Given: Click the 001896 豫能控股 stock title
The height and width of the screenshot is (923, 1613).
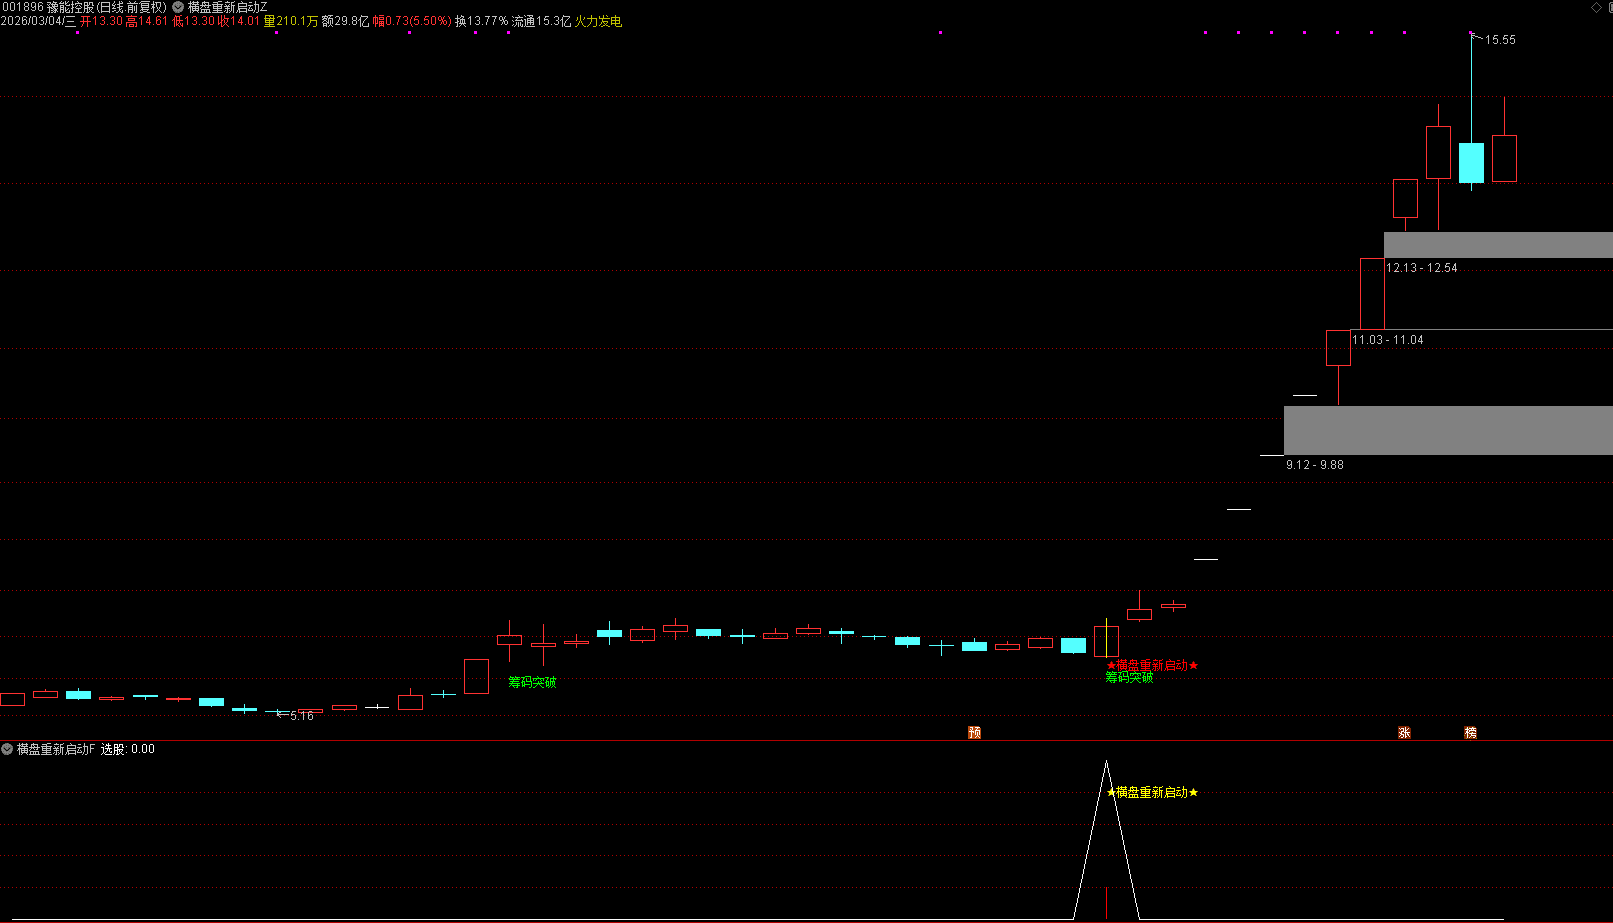Looking at the screenshot, I should 84,7.
